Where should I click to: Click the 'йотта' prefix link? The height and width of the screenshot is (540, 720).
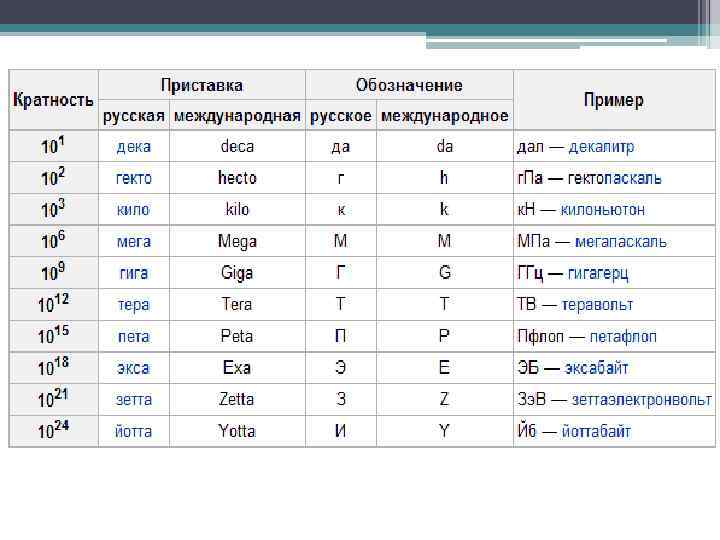[x=134, y=431]
